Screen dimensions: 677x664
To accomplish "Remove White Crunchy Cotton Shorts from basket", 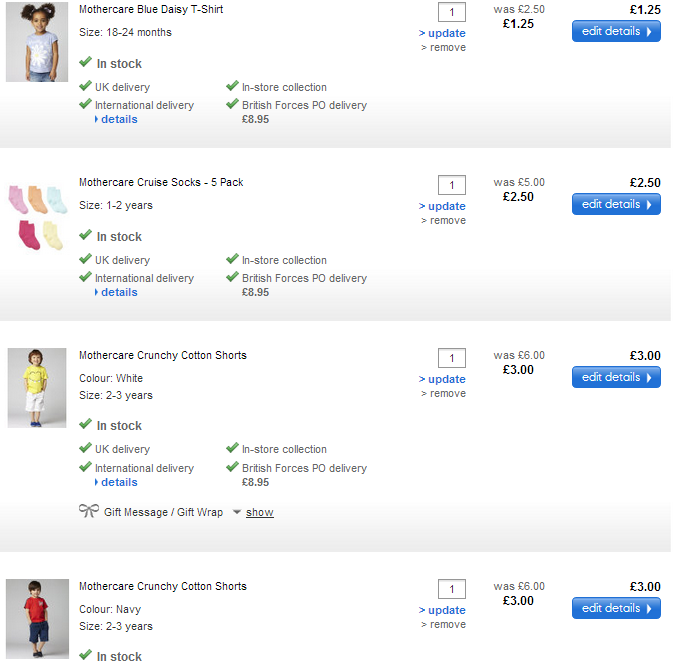I will 447,393.
